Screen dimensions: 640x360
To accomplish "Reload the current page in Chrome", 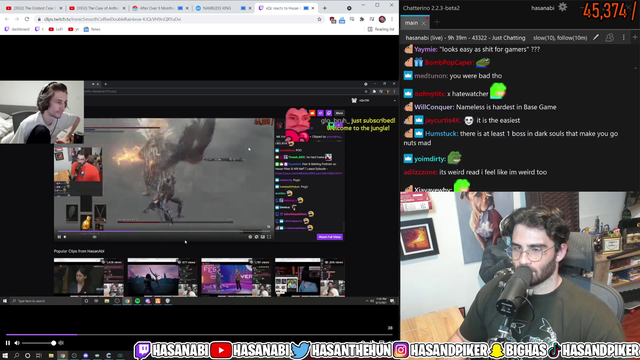I will pyautogui.click(x=27, y=19).
